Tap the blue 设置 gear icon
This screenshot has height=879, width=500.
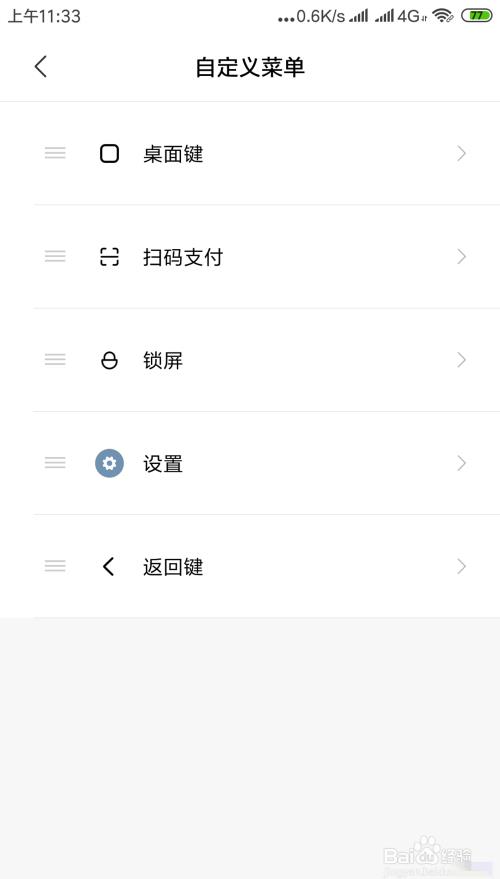pos(109,464)
